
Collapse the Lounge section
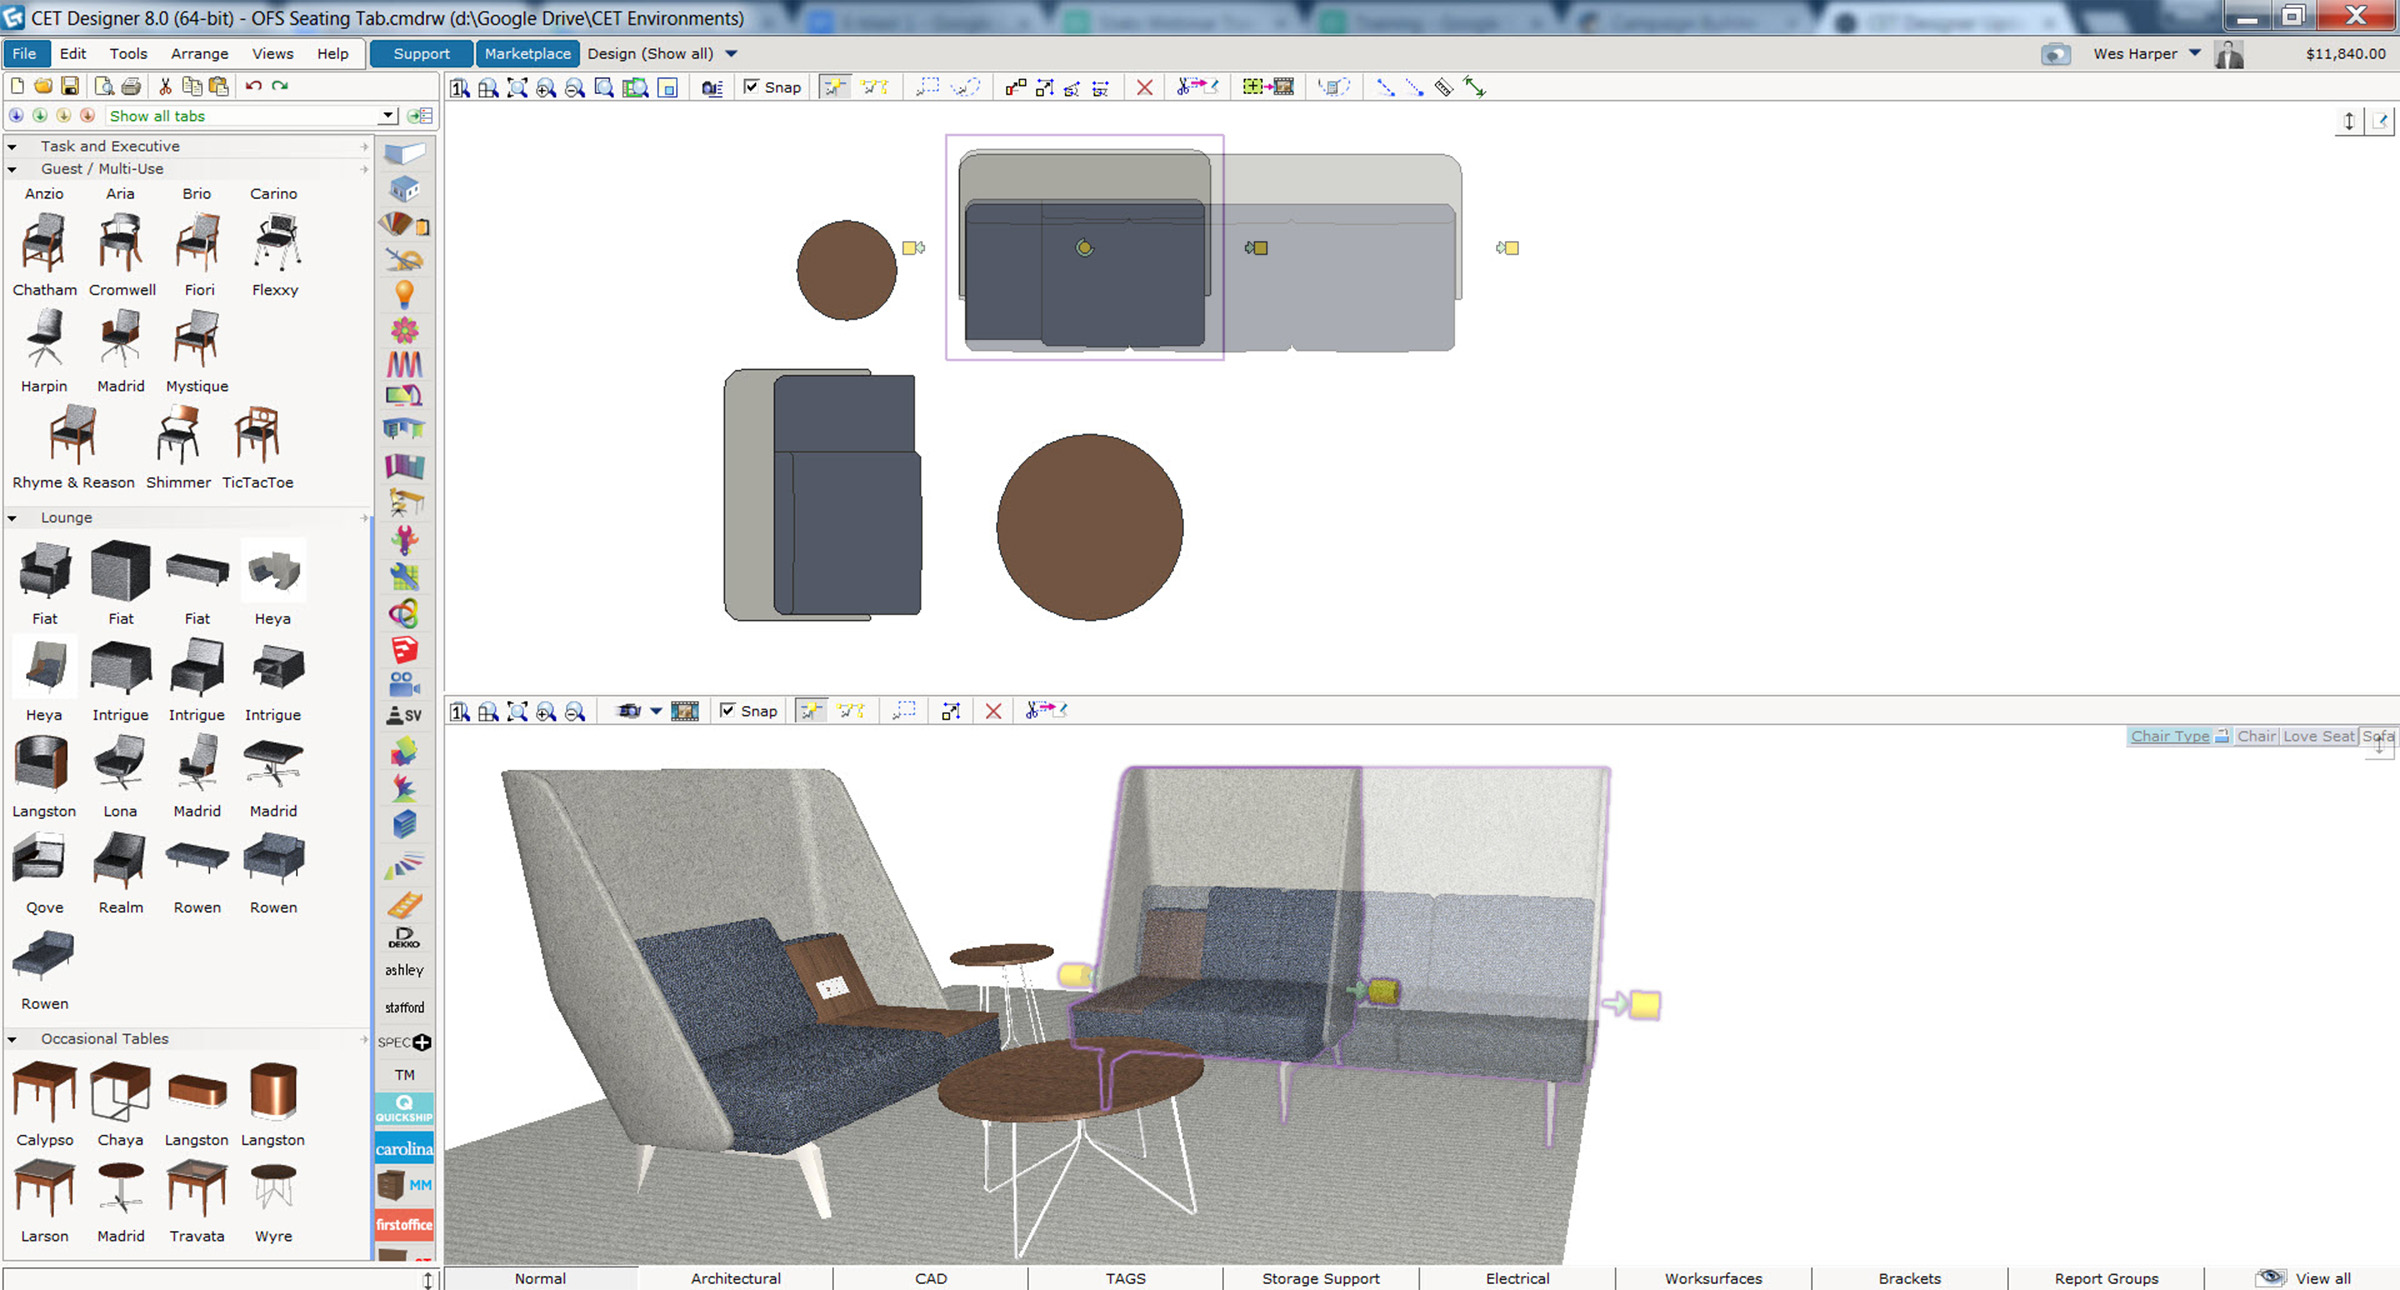[x=12, y=518]
